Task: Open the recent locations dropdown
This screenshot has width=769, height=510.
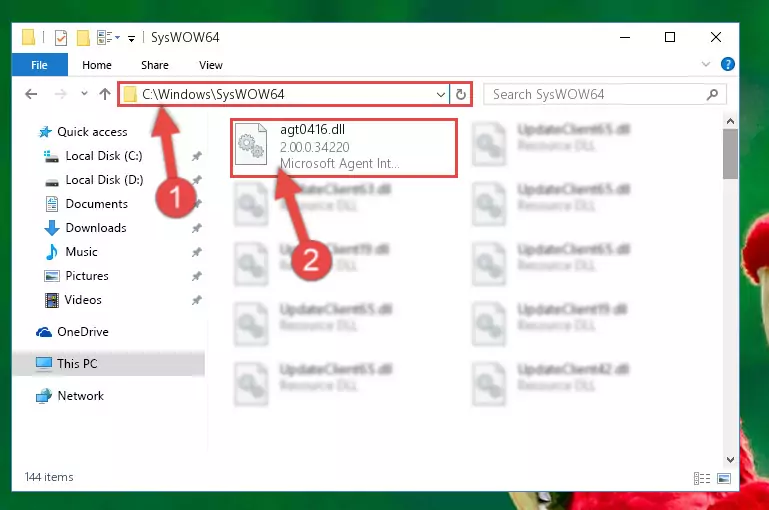Action: click(84, 93)
